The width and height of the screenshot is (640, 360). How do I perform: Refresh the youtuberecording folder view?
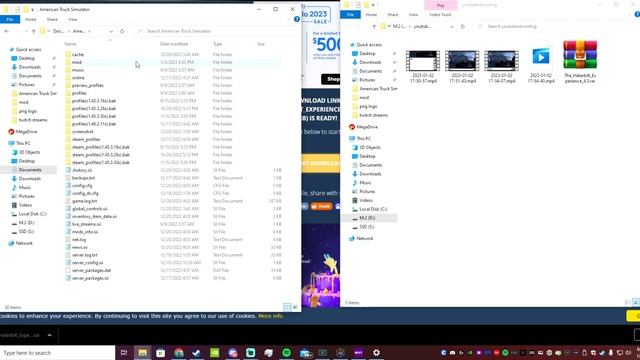462,27
